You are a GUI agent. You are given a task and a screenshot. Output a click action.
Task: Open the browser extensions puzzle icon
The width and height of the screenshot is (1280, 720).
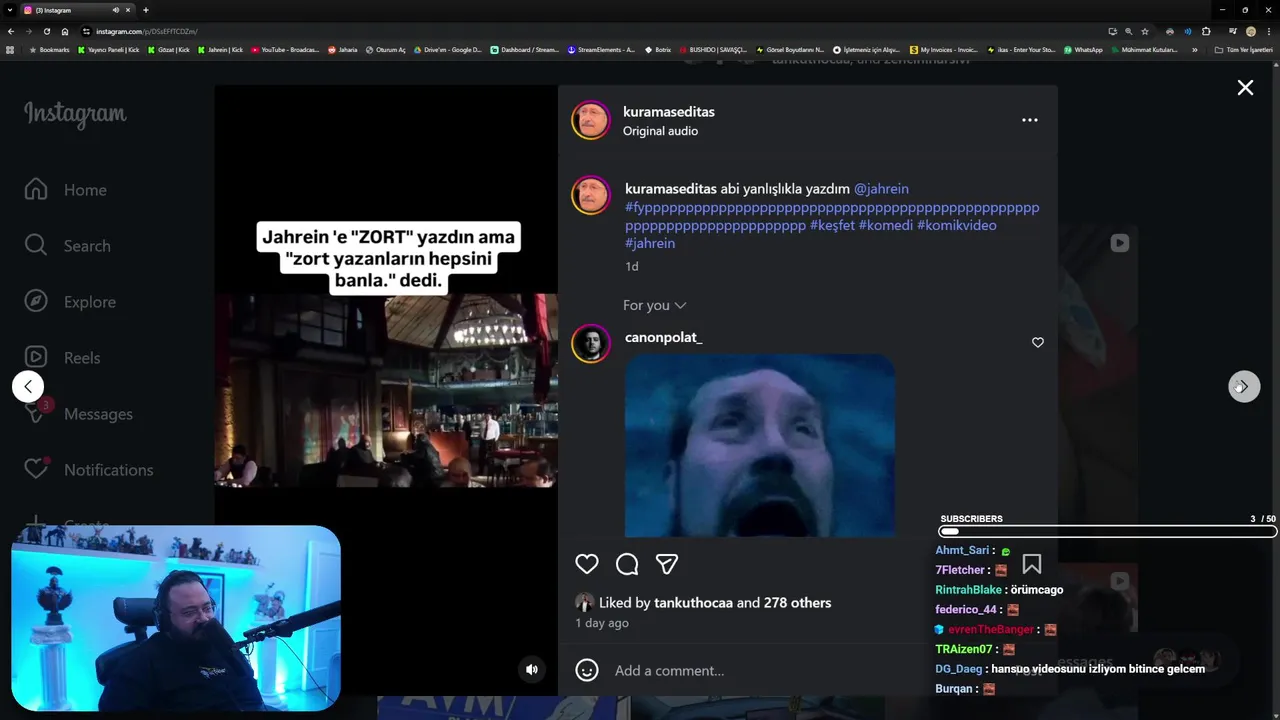point(1206,31)
